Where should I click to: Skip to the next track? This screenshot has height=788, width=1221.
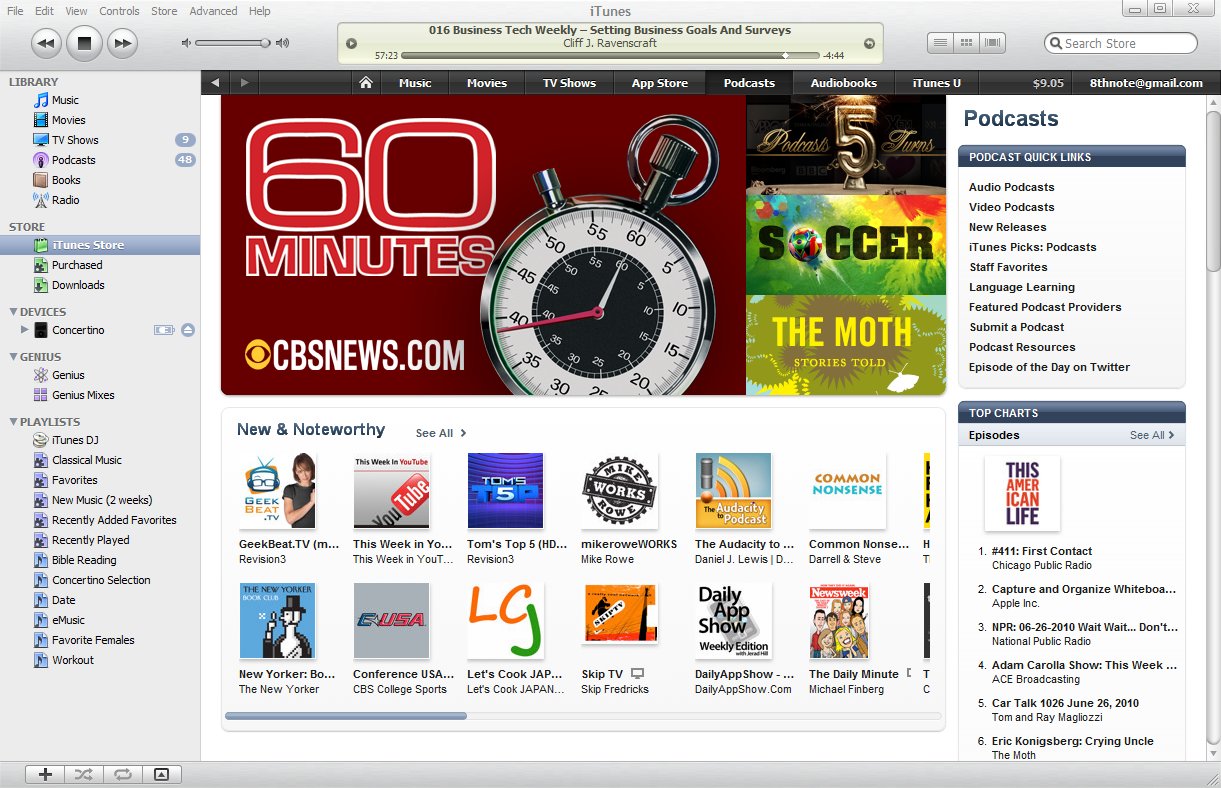(x=121, y=43)
